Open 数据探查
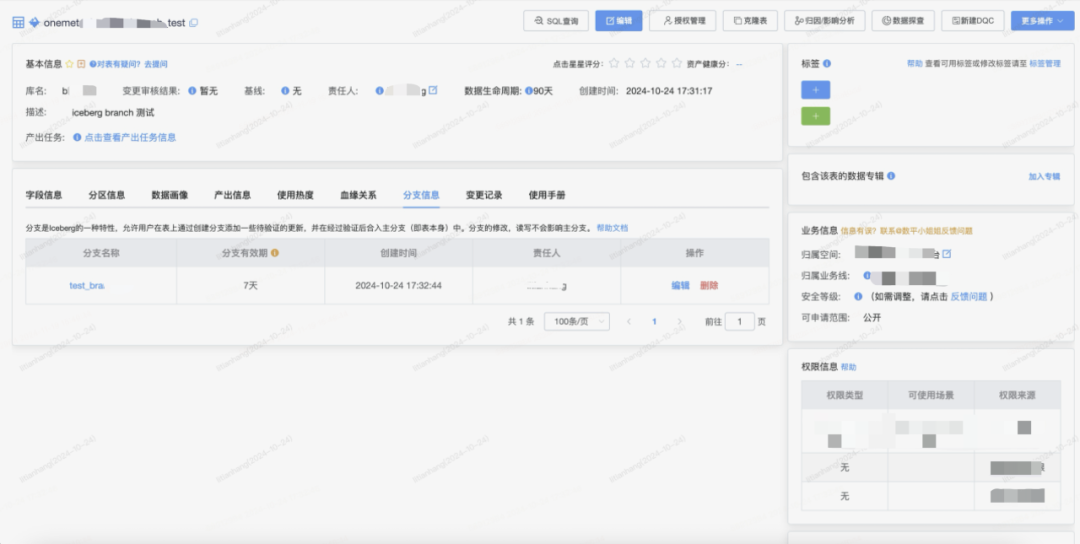The image size is (1080, 544). click(903, 21)
